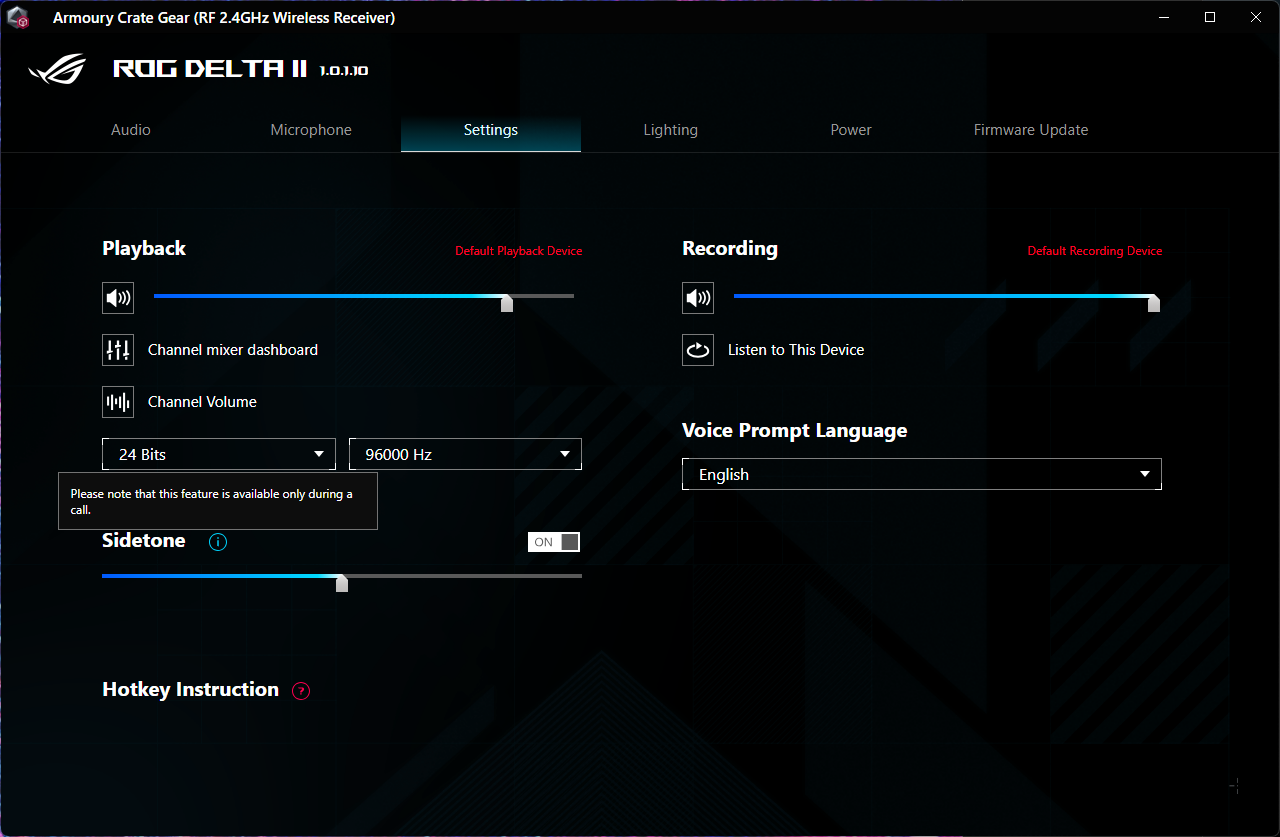This screenshot has width=1280, height=837.
Task: Select the Settings tab
Action: [x=491, y=130]
